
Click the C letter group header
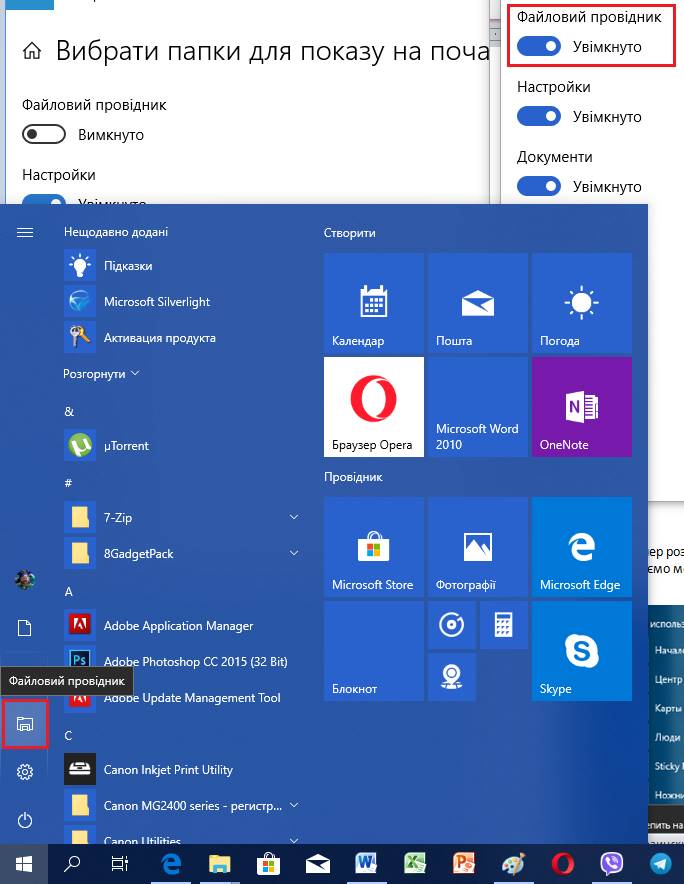tap(68, 736)
